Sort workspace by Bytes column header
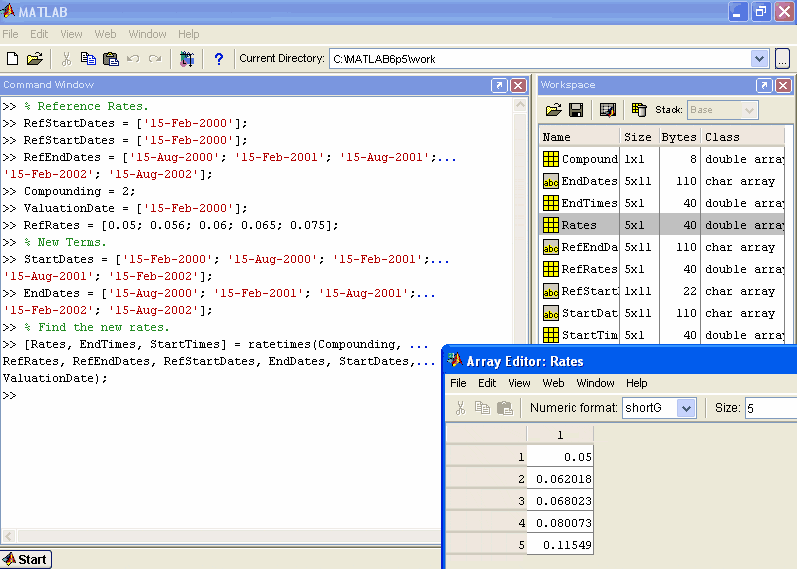The image size is (797, 569). 680,137
